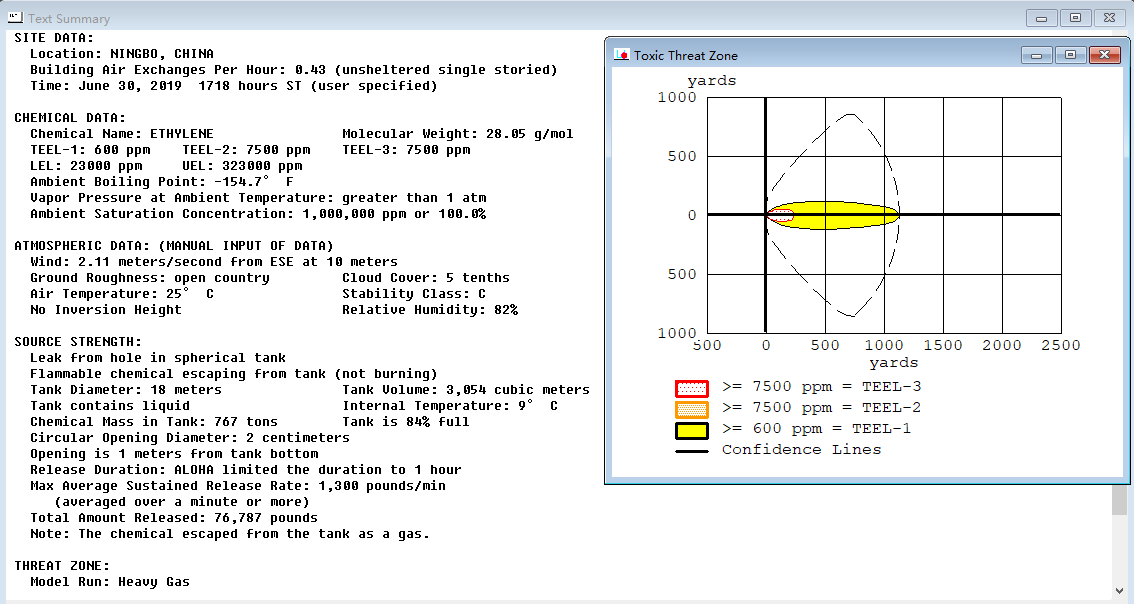This screenshot has width=1134, height=604.
Task: Click 'Max Average Sustained Release Rate' line
Action: coord(238,485)
